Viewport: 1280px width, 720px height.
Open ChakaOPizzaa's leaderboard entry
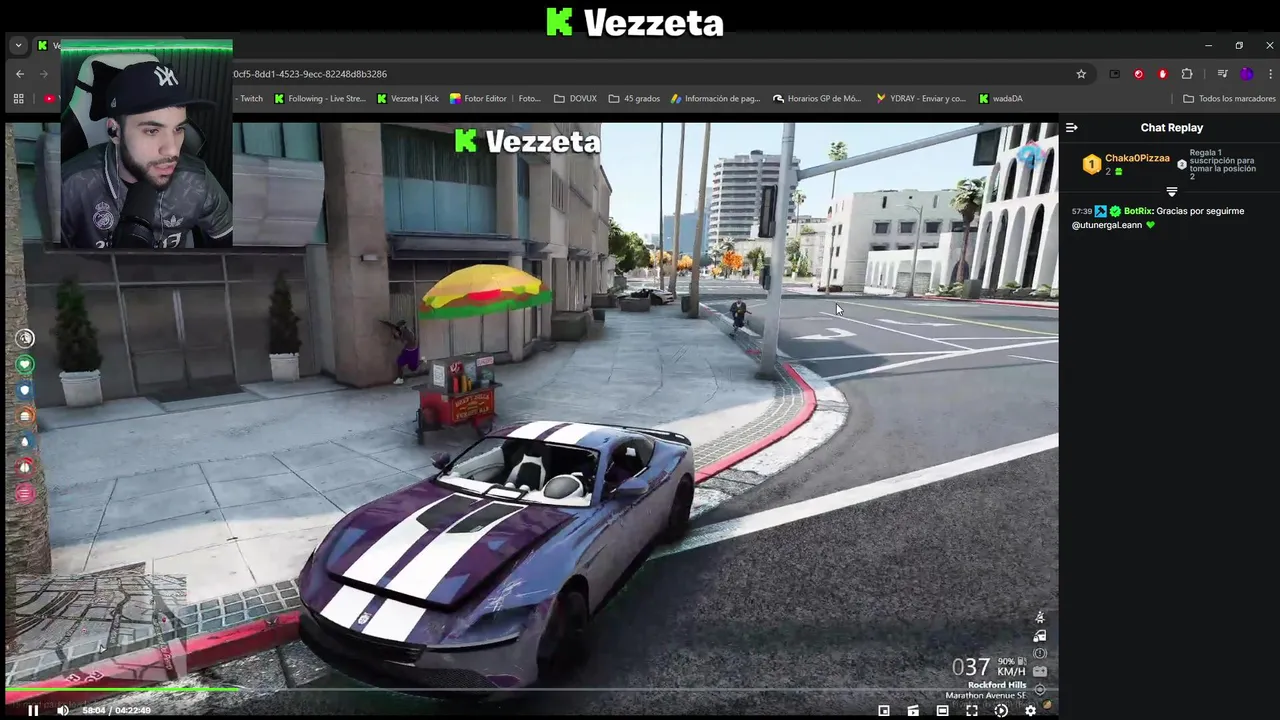coord(1126,164)
